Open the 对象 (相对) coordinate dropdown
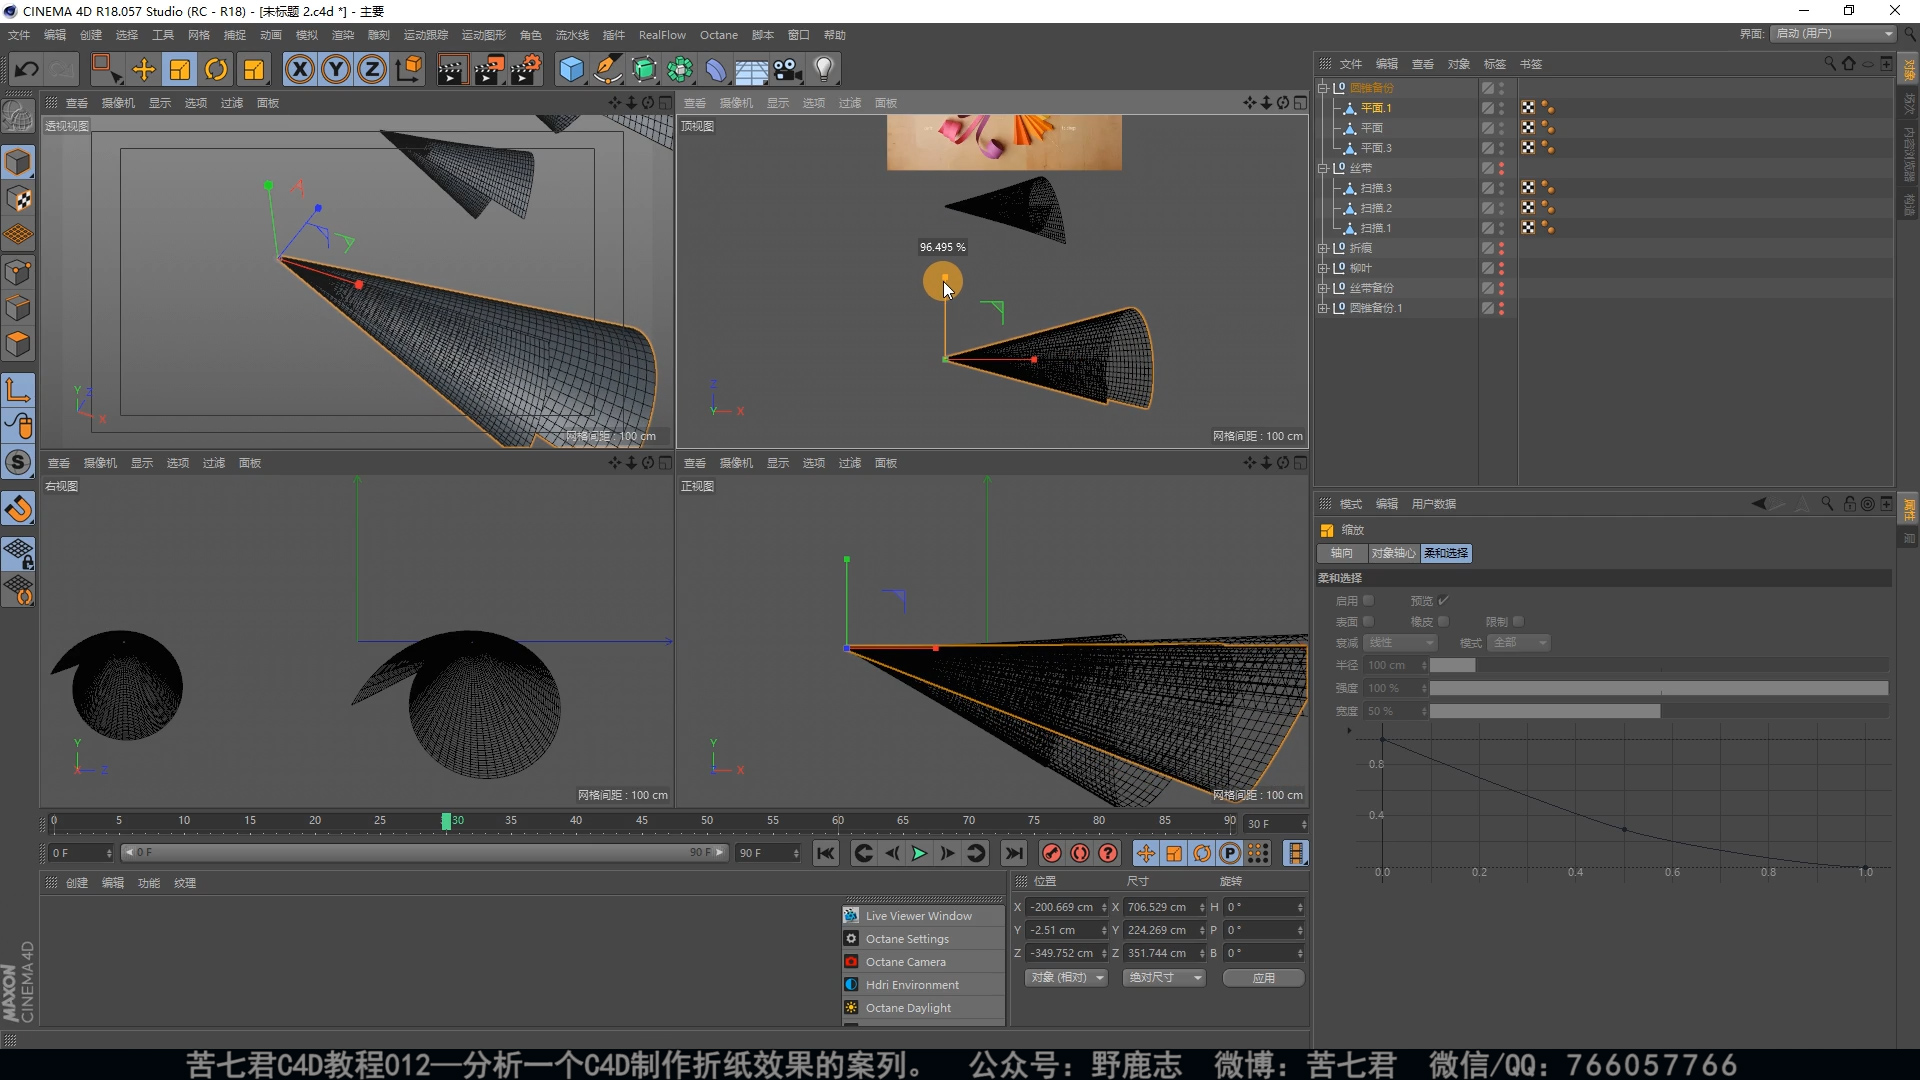Image resolution: width=1920 pixels, height=1080 pixels. click(x=1066, y=977)
